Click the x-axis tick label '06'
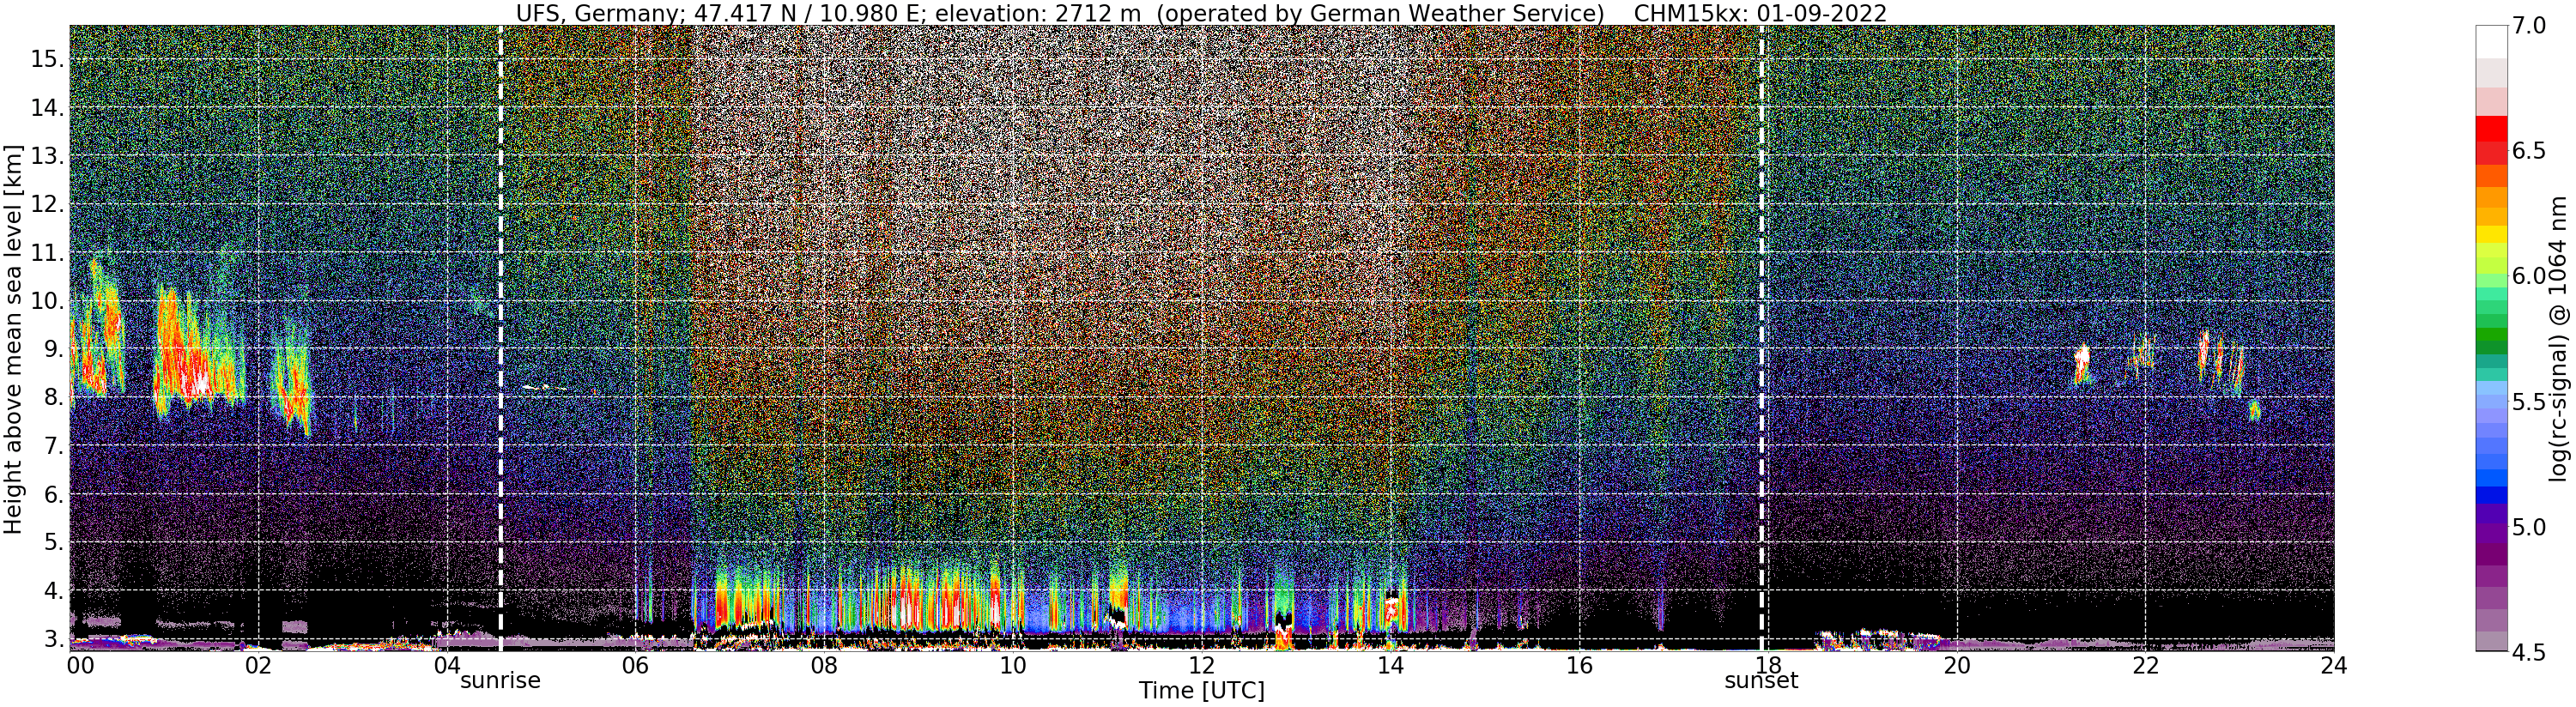The height and width of the screenshot is (707, 2576). [635, 665]
